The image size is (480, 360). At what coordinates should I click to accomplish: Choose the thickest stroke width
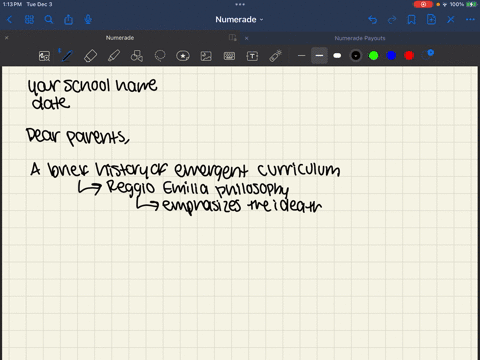[337, 56]
